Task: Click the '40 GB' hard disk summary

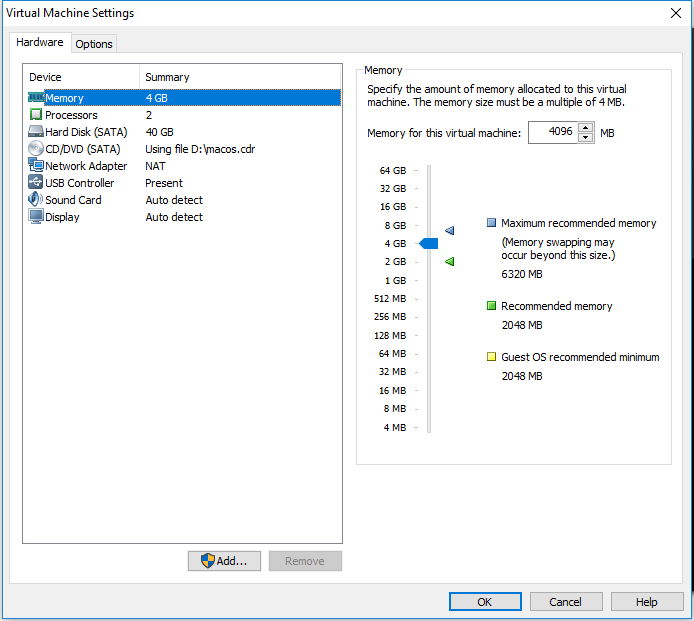Action: point(159,132)
